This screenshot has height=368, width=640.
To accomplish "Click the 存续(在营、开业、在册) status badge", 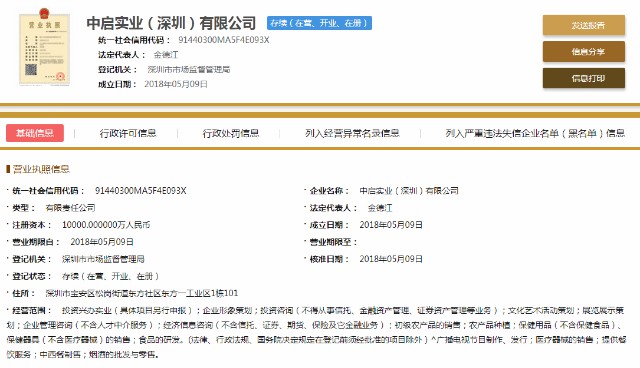I will pos(319,23).
